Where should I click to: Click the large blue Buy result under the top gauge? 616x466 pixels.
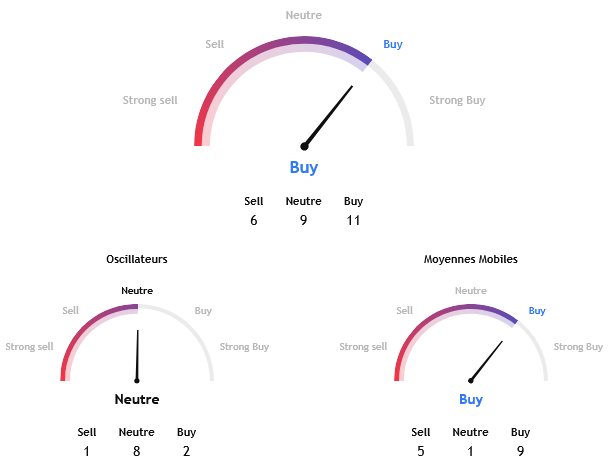click(304, 167)
